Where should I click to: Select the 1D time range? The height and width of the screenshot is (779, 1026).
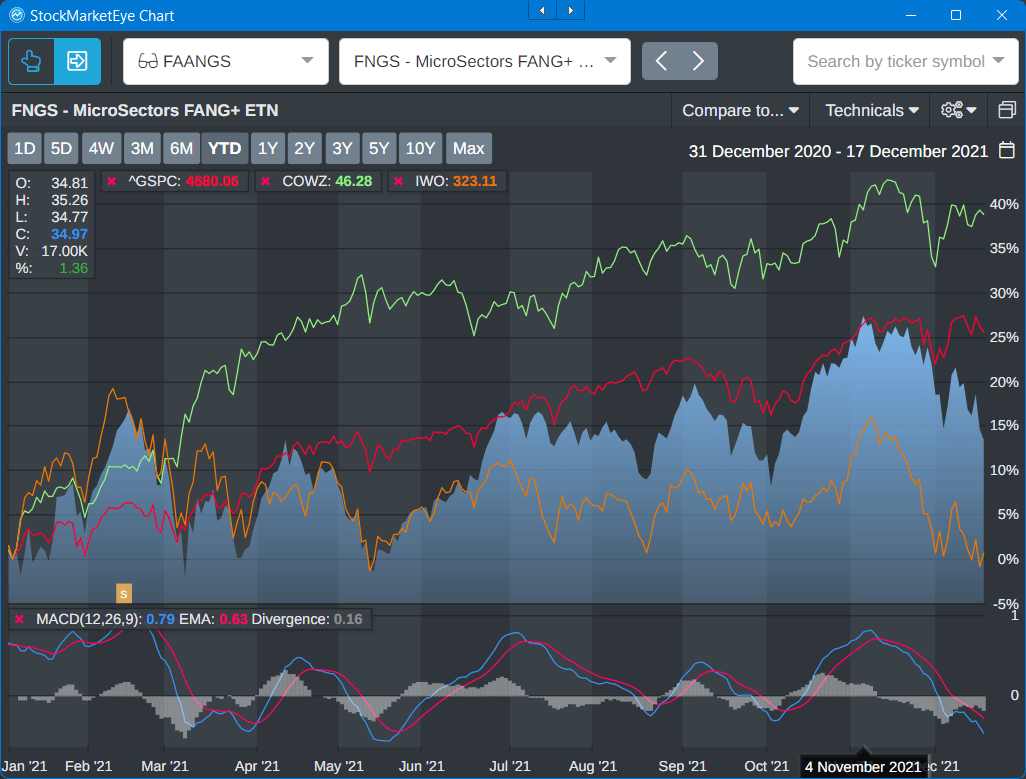pyautogui.click(x=25, y=148)
